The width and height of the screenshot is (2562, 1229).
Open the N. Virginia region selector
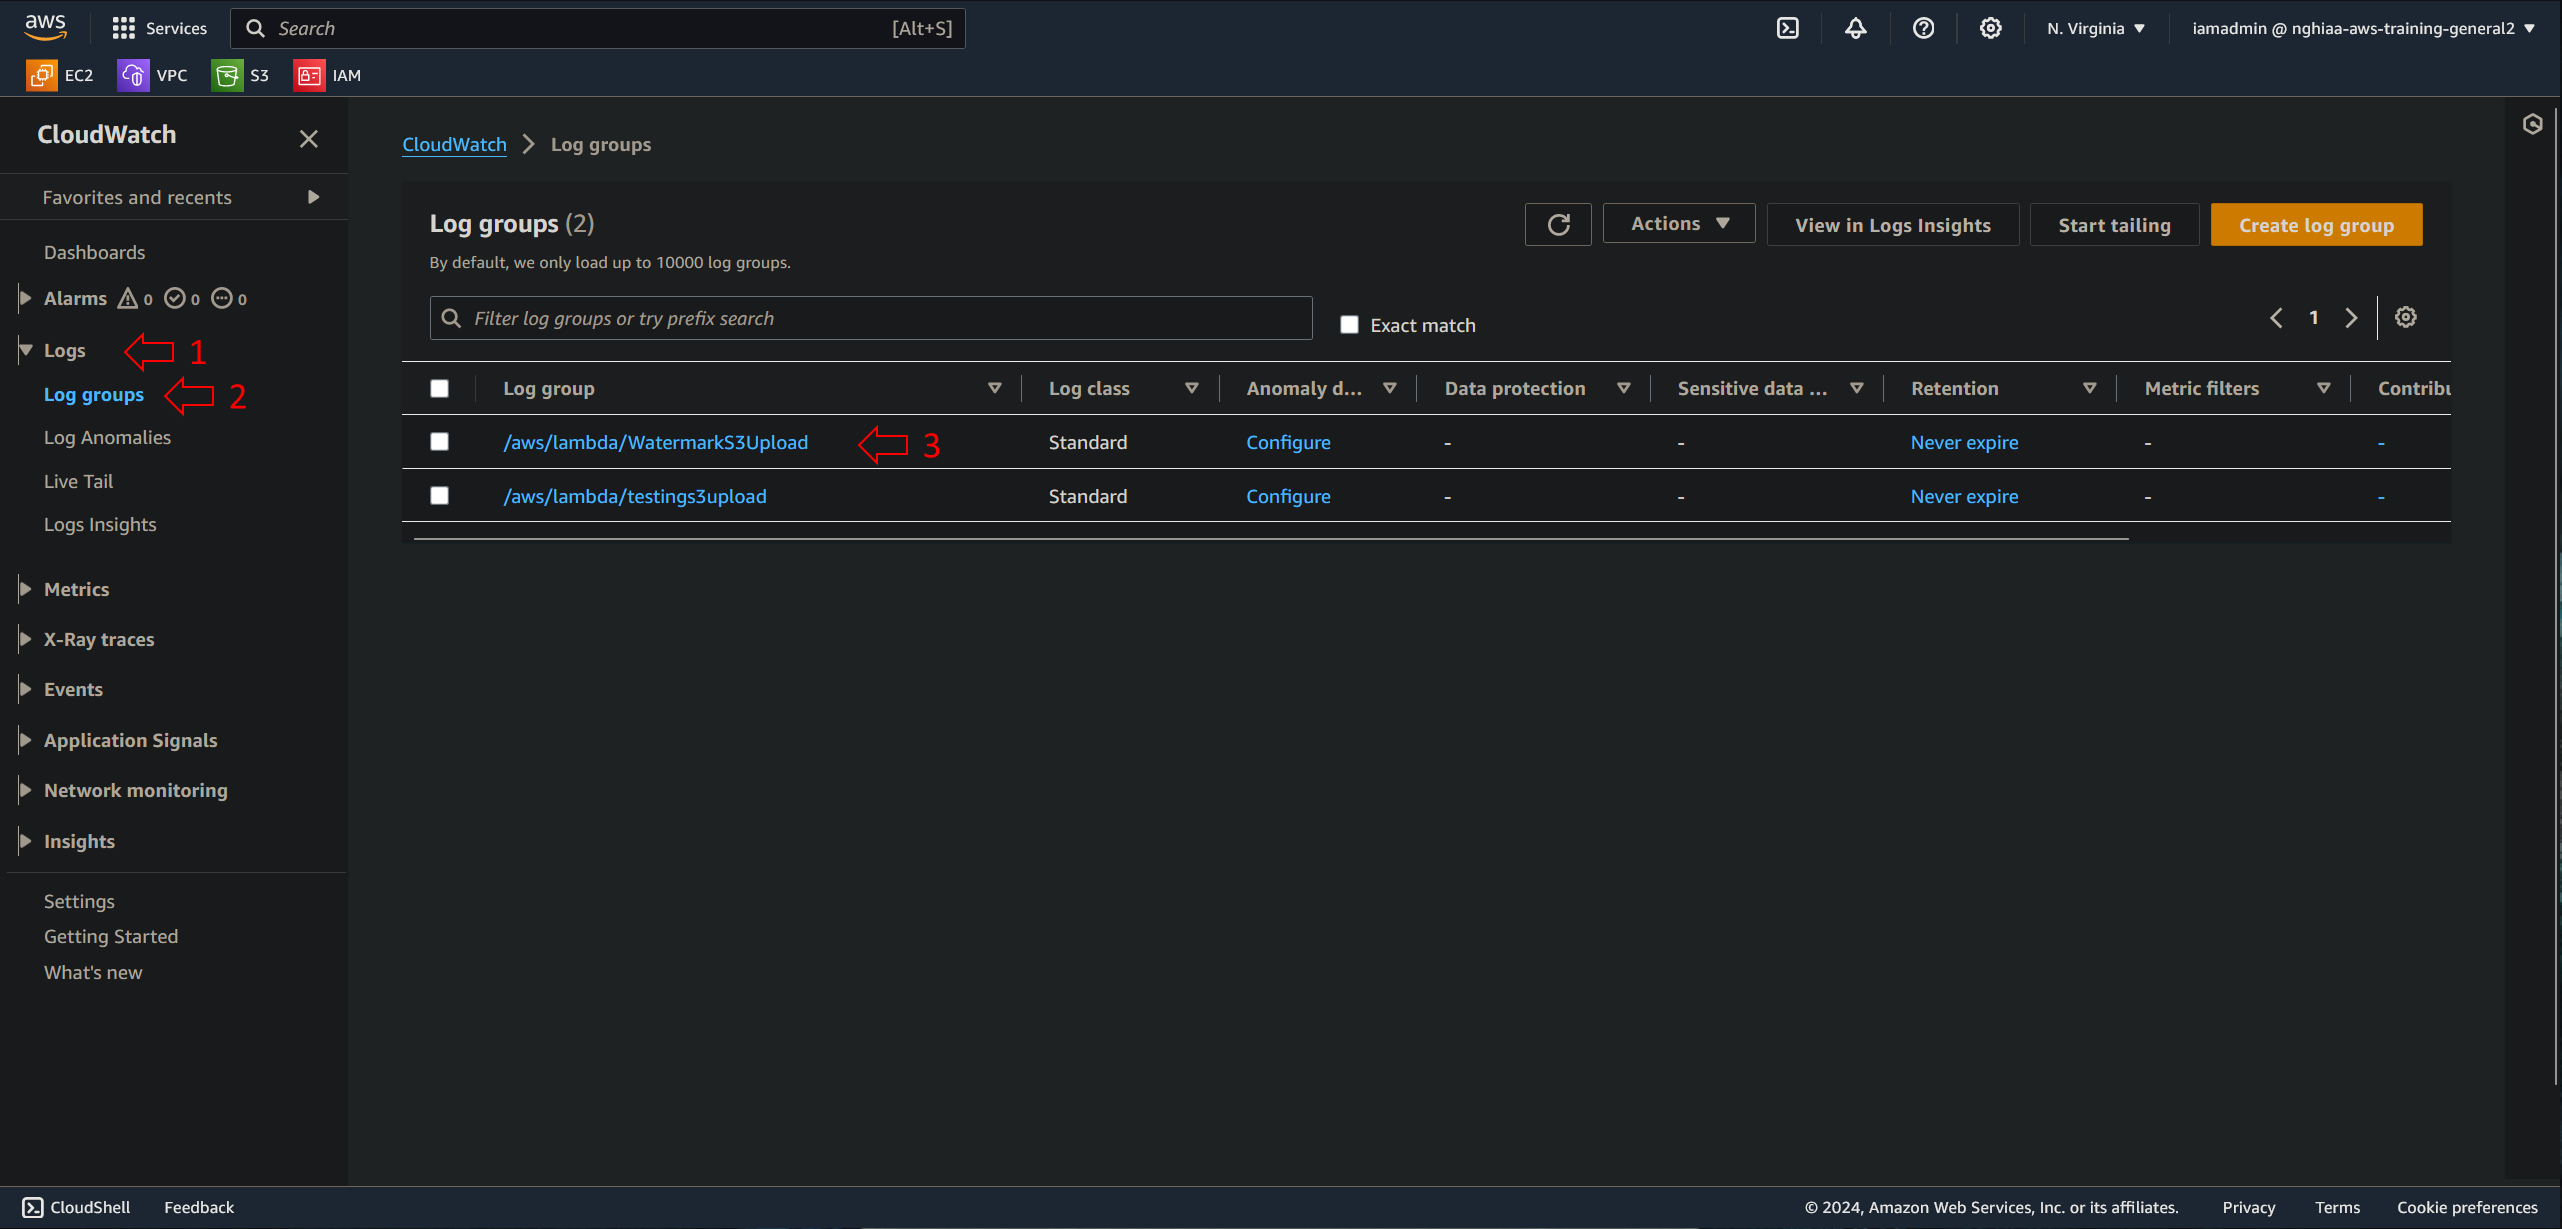tap(2095, 28)
